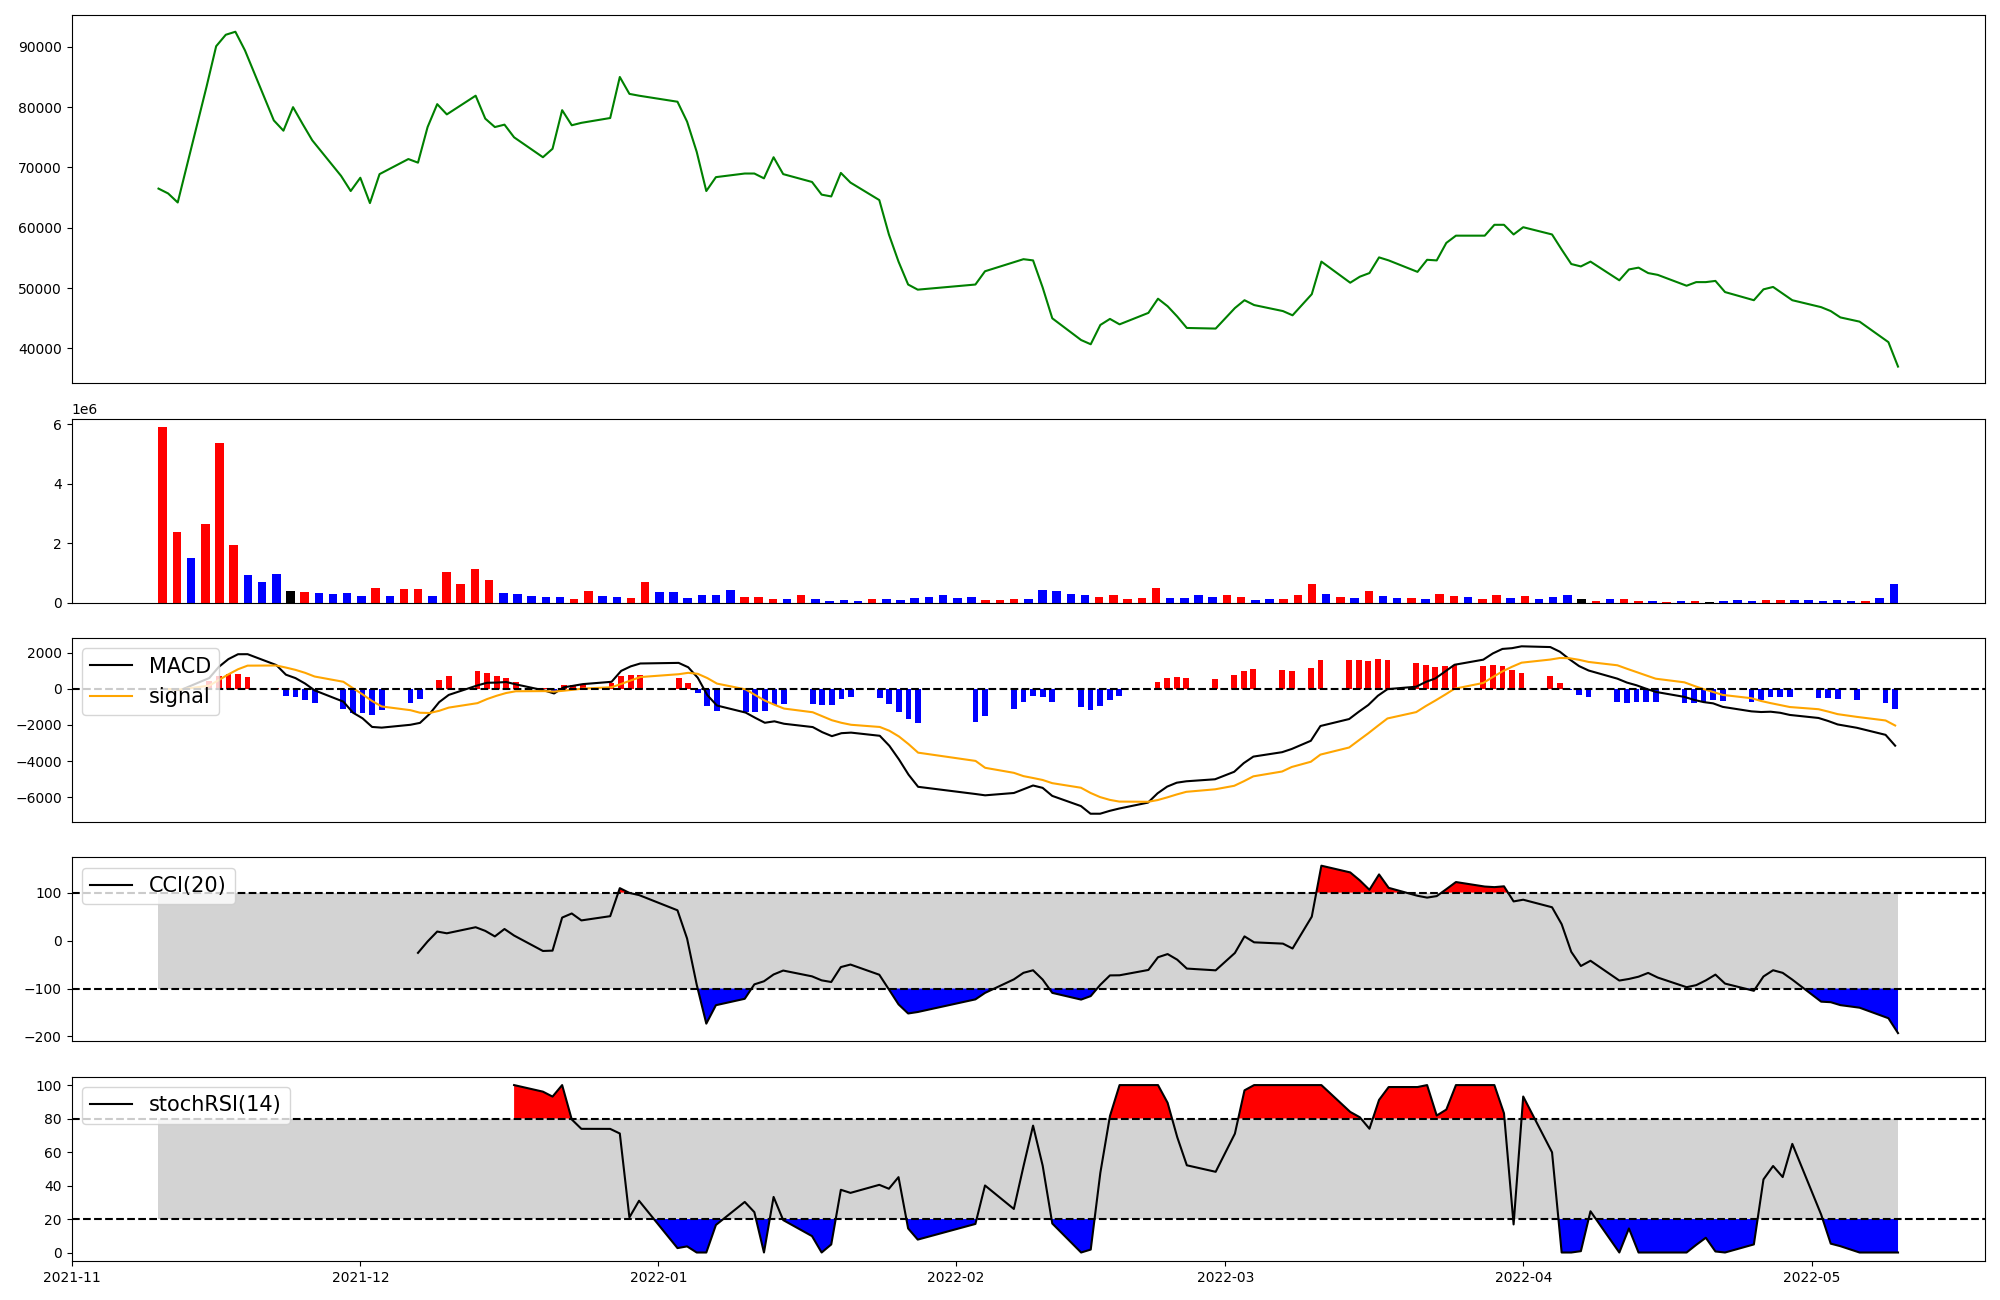
Task: Click the 2022-05 x-axis date label
Action: point(1811,1277)
